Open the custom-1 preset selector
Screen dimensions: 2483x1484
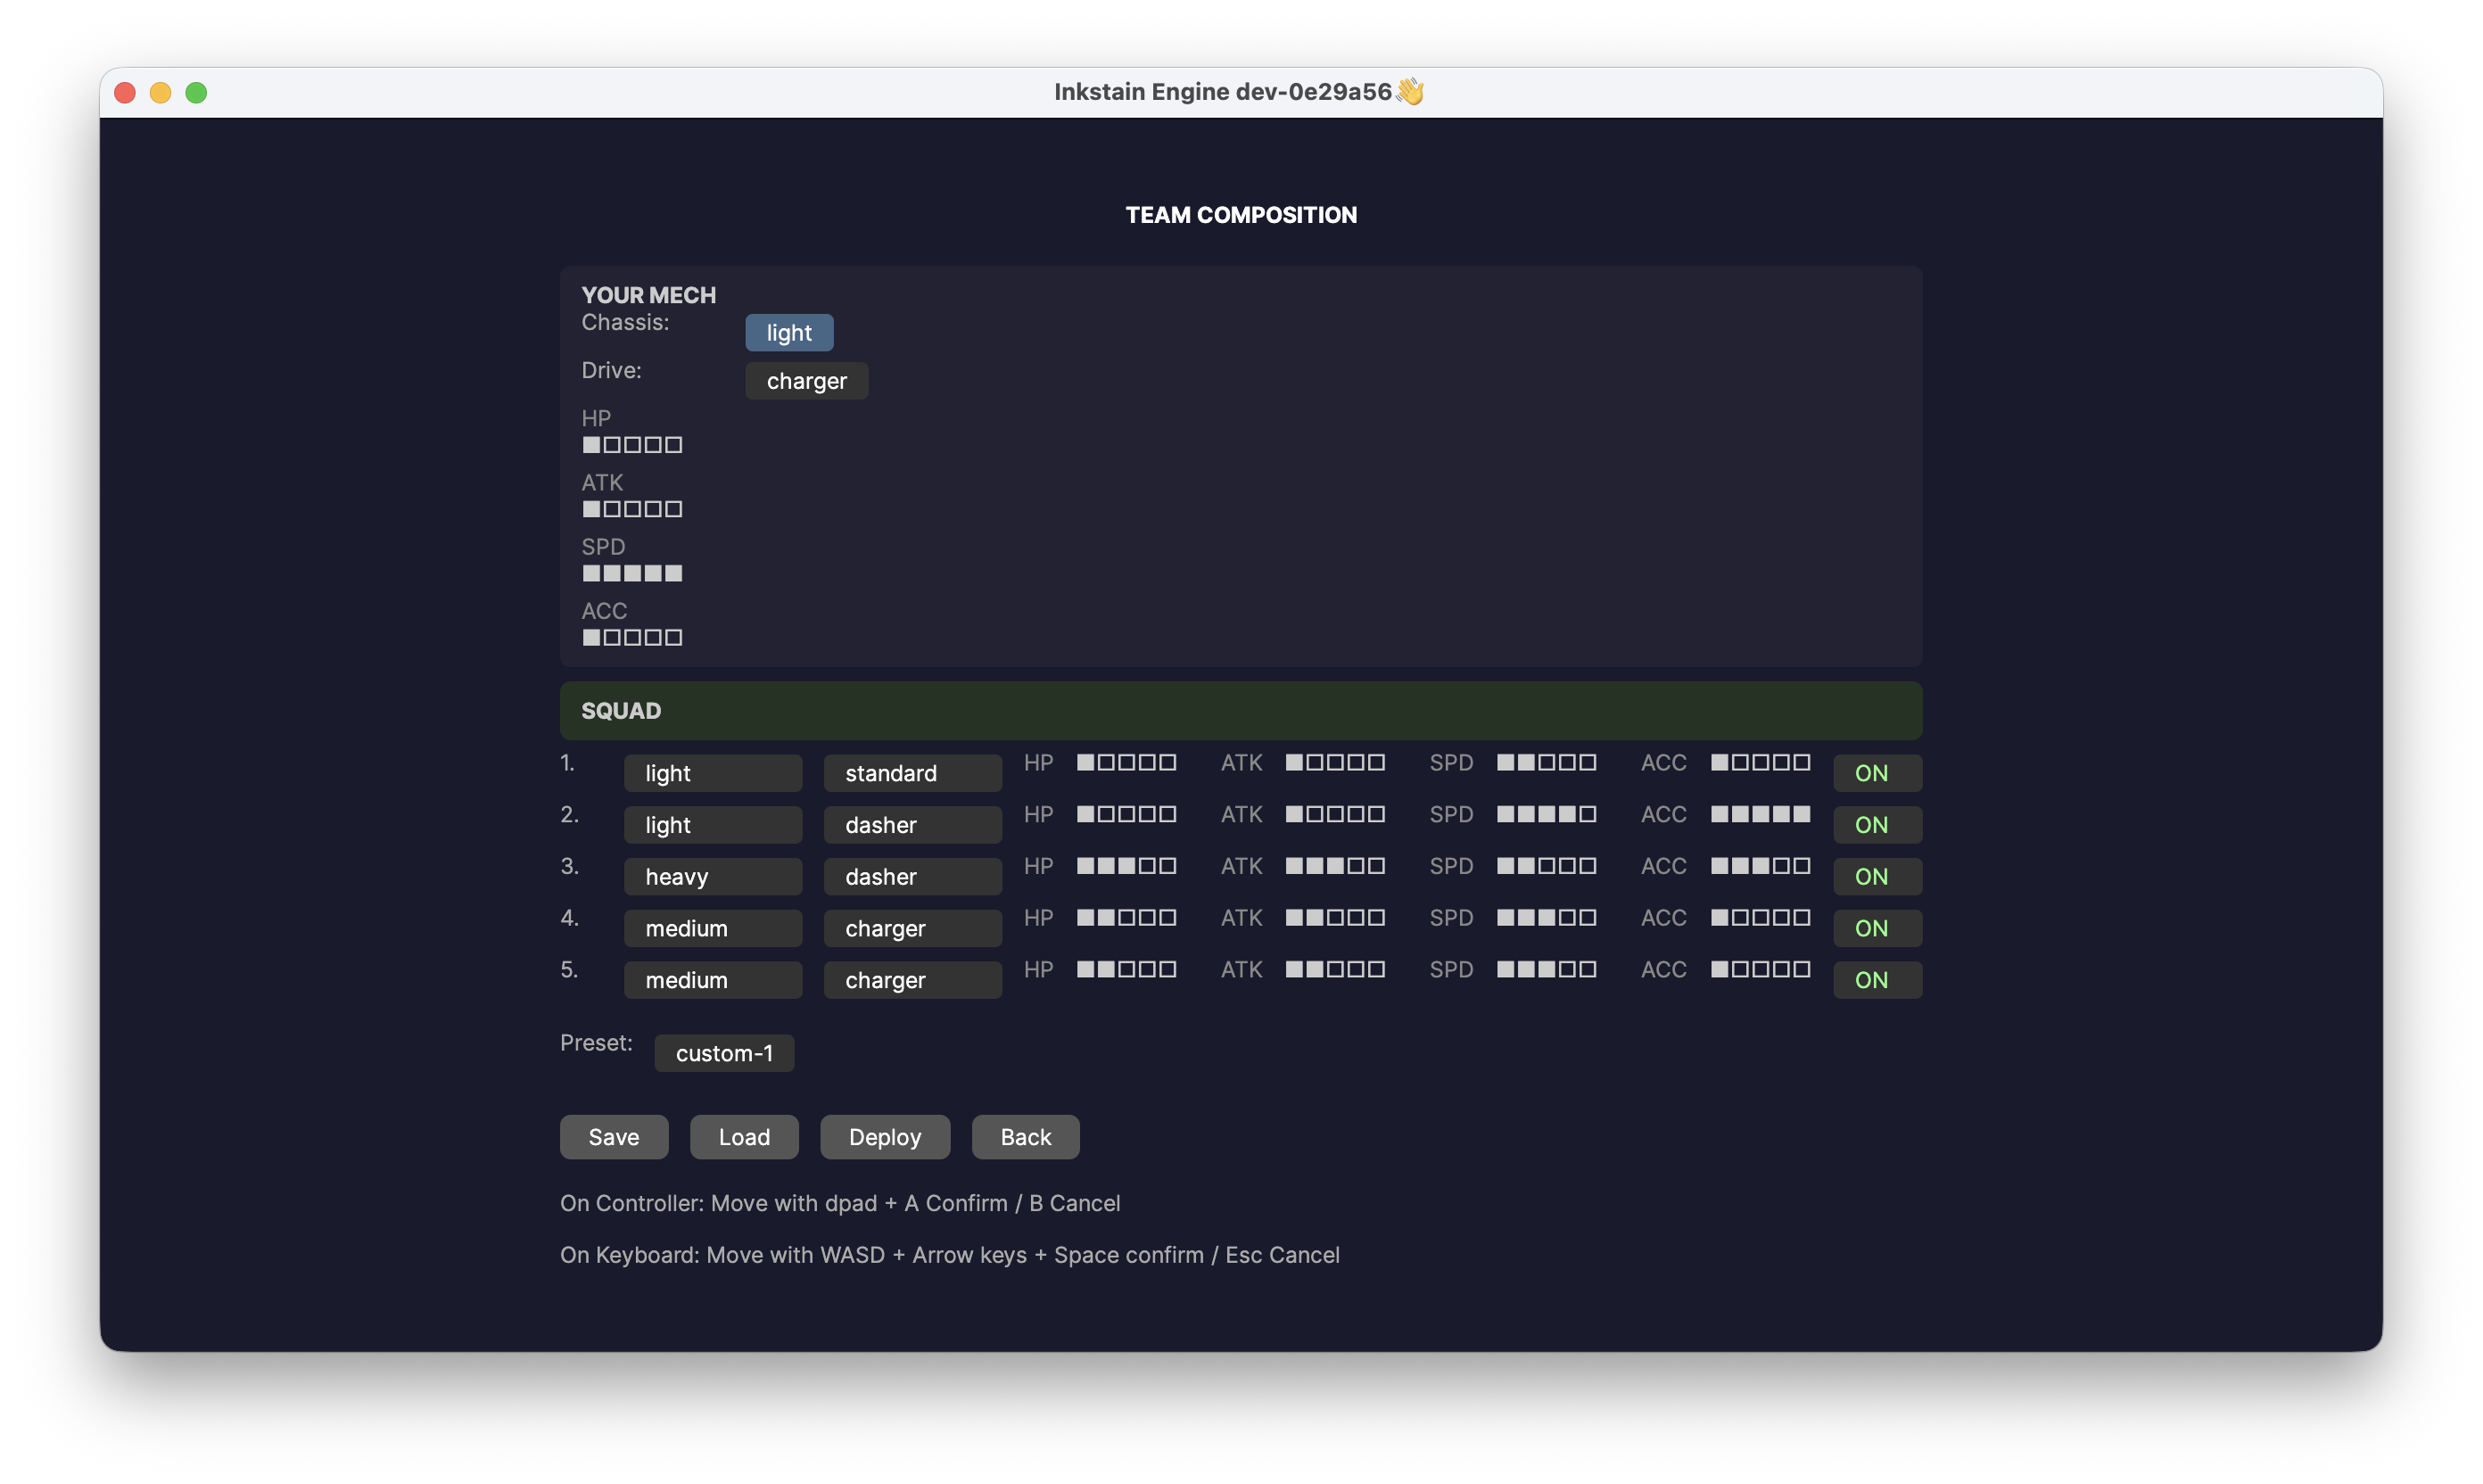[723, 1053]
